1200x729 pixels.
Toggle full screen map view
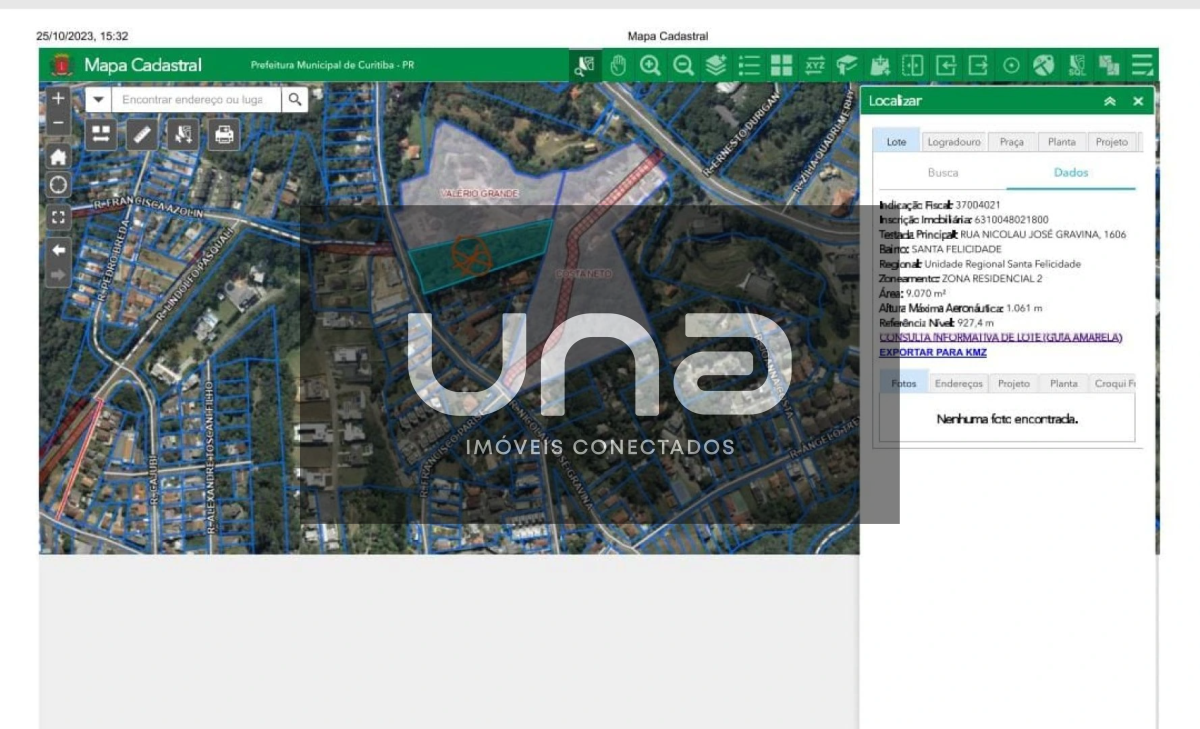(x=58, y=216)
